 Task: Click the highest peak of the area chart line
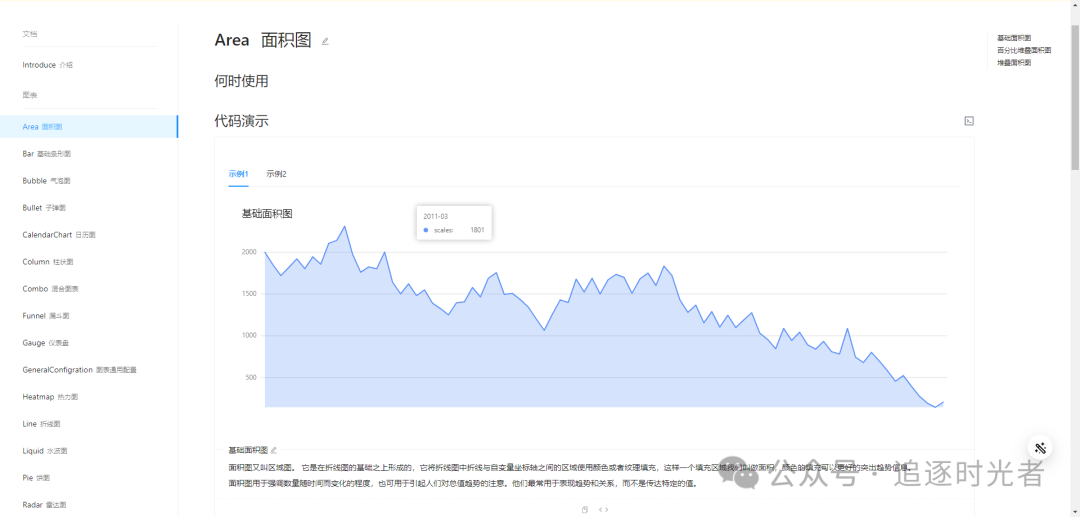click(x=344, y=226)
